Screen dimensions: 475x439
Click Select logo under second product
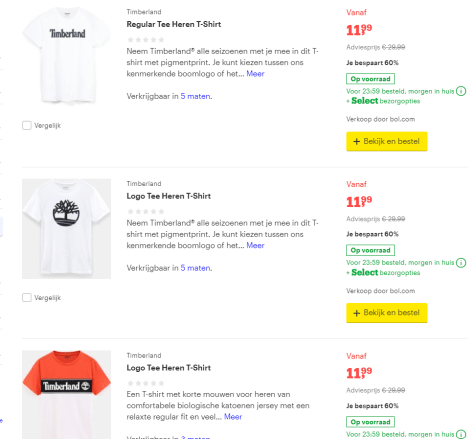[365, 272]
